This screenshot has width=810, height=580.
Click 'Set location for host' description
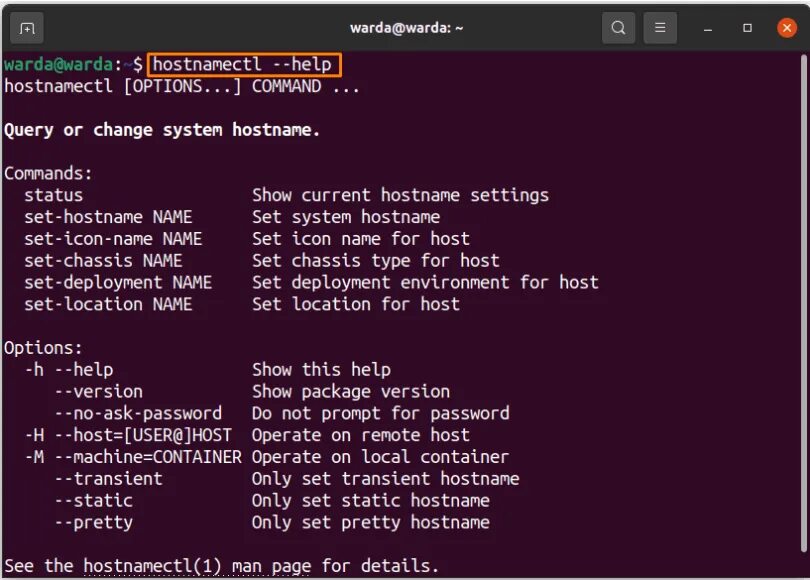pos(356,304)
